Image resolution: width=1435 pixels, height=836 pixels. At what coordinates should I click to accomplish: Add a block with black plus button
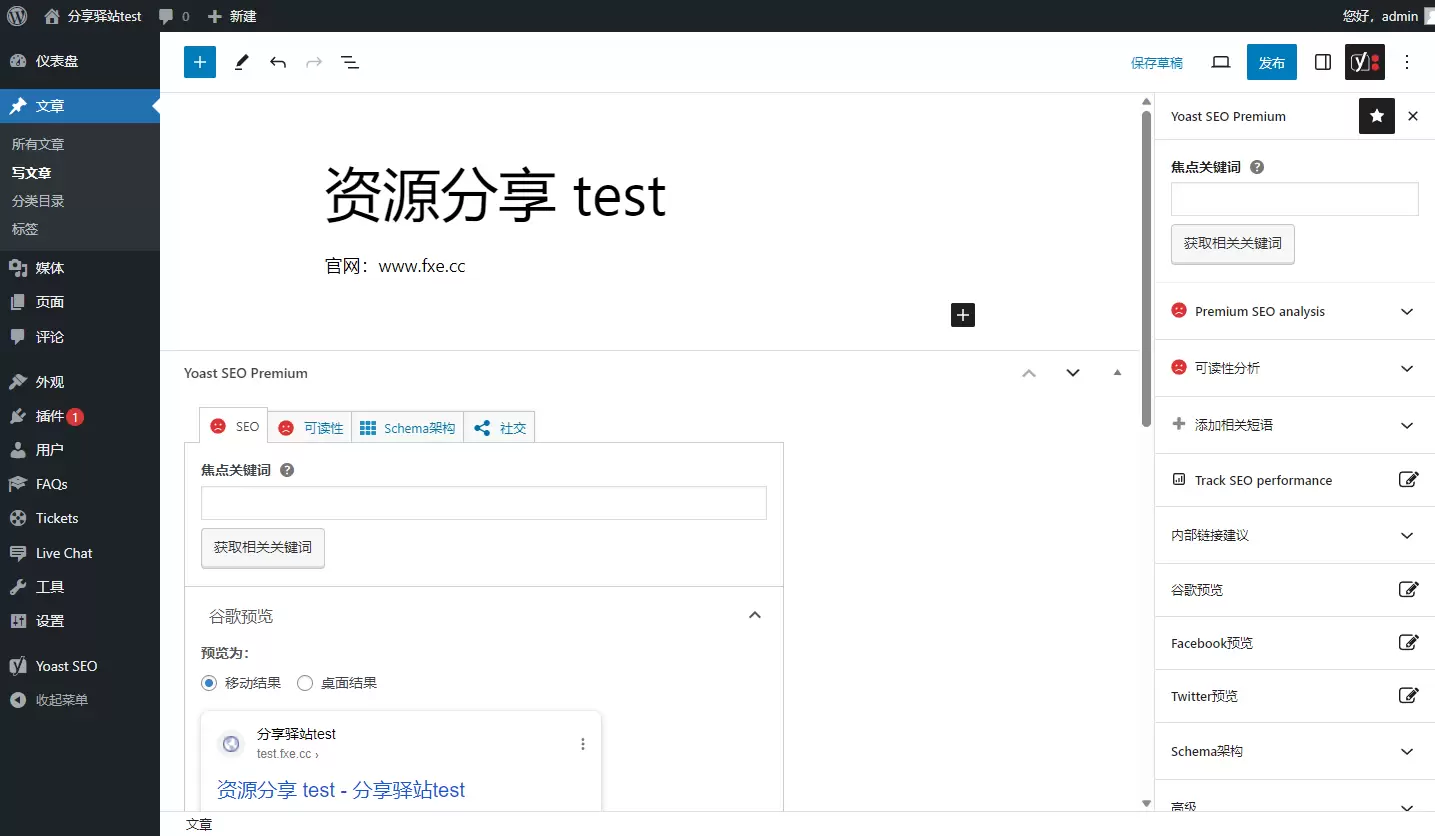963,315
